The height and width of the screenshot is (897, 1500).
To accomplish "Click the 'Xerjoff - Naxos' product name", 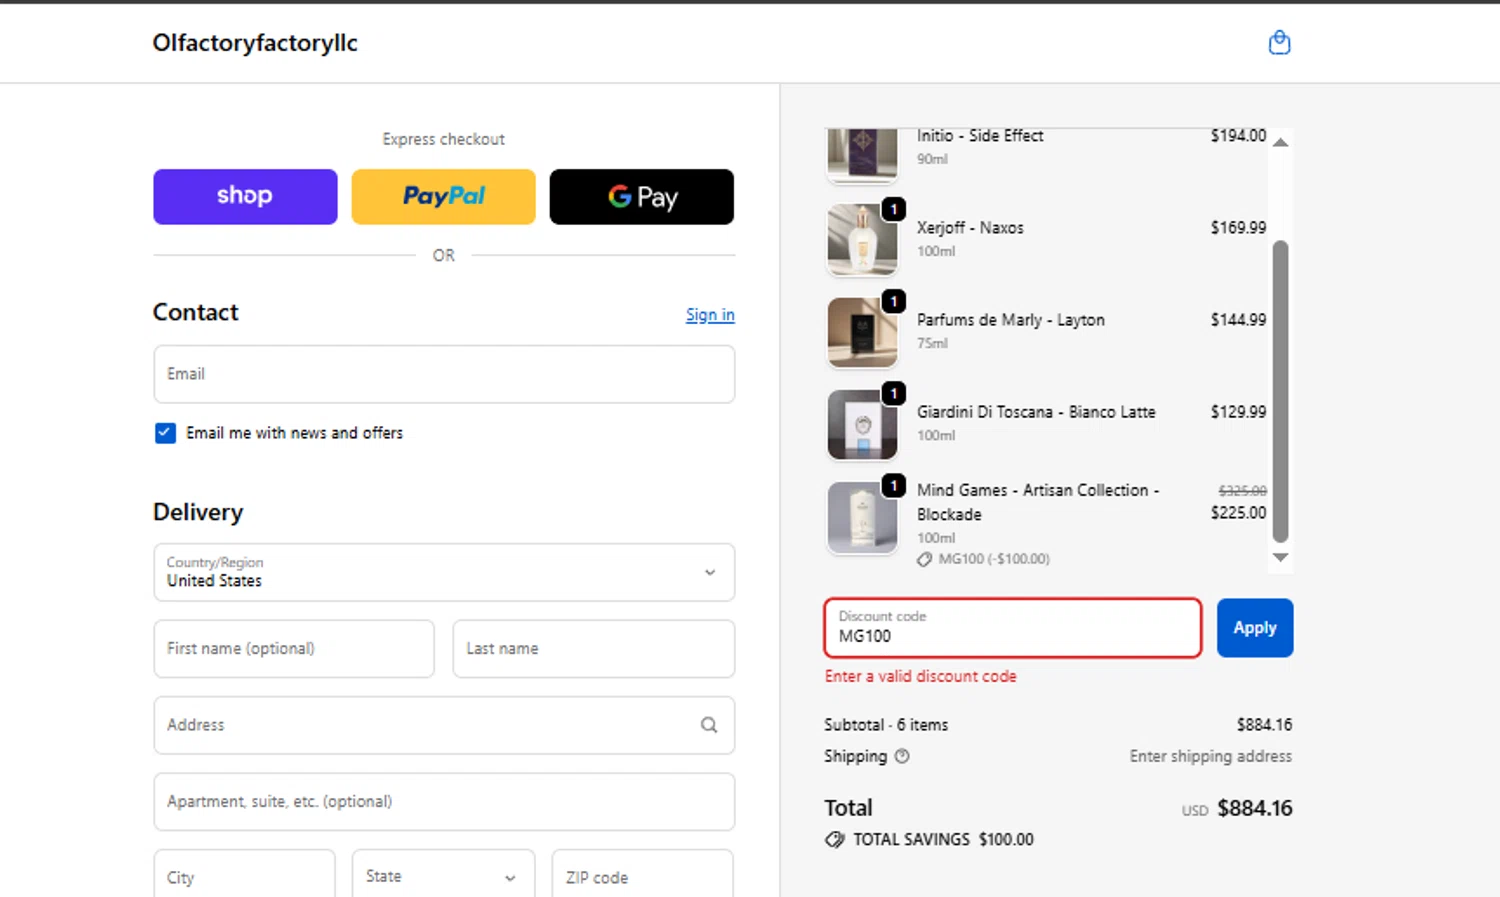I will (x=970, y=228).
